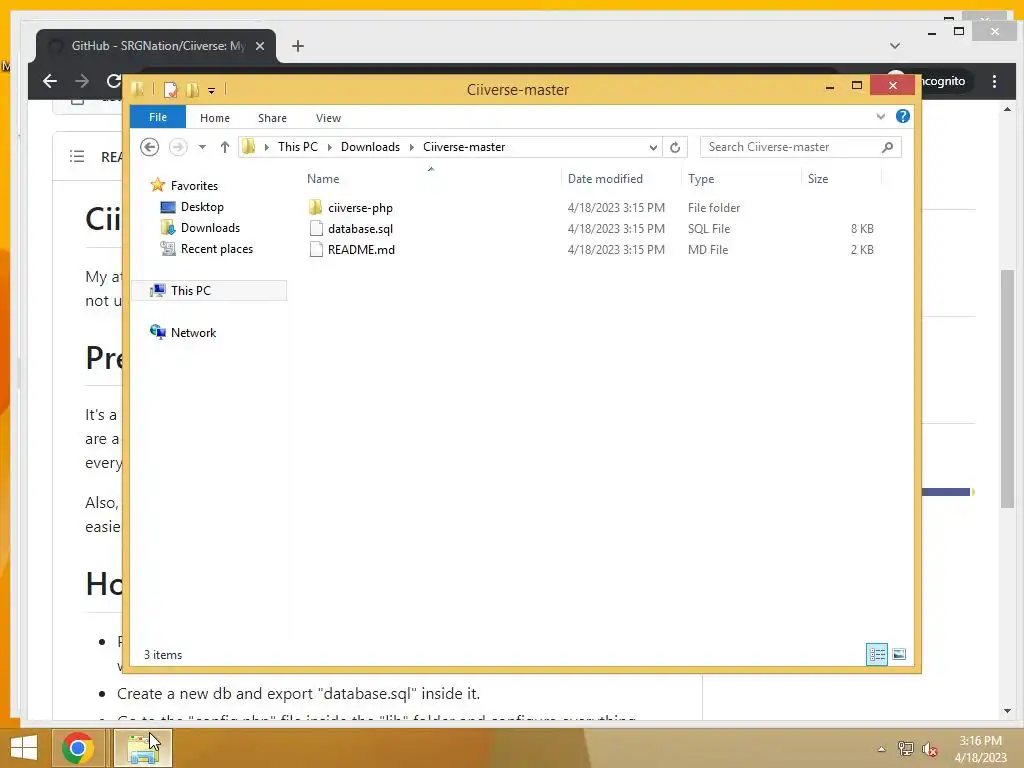Select Desktop in Favorites

(x=202, y=206)
